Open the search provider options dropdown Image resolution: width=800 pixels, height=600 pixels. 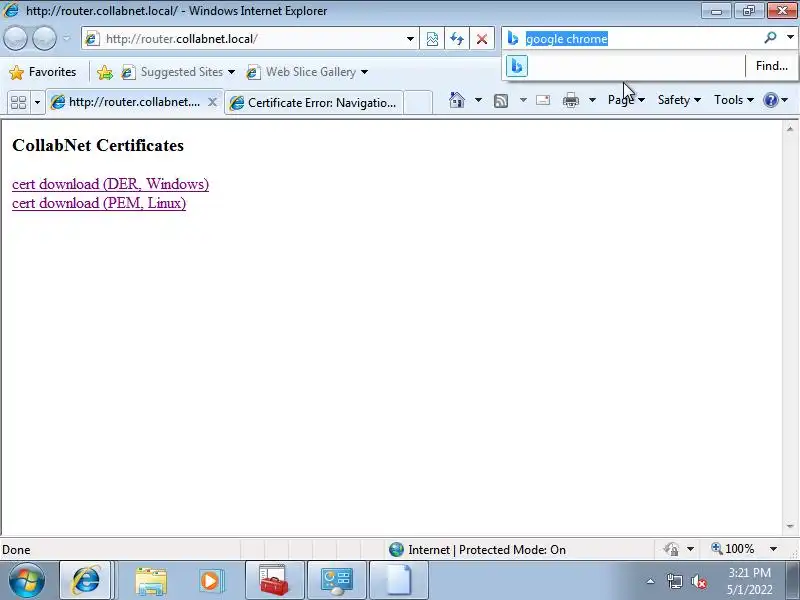[x=790, y=37]
